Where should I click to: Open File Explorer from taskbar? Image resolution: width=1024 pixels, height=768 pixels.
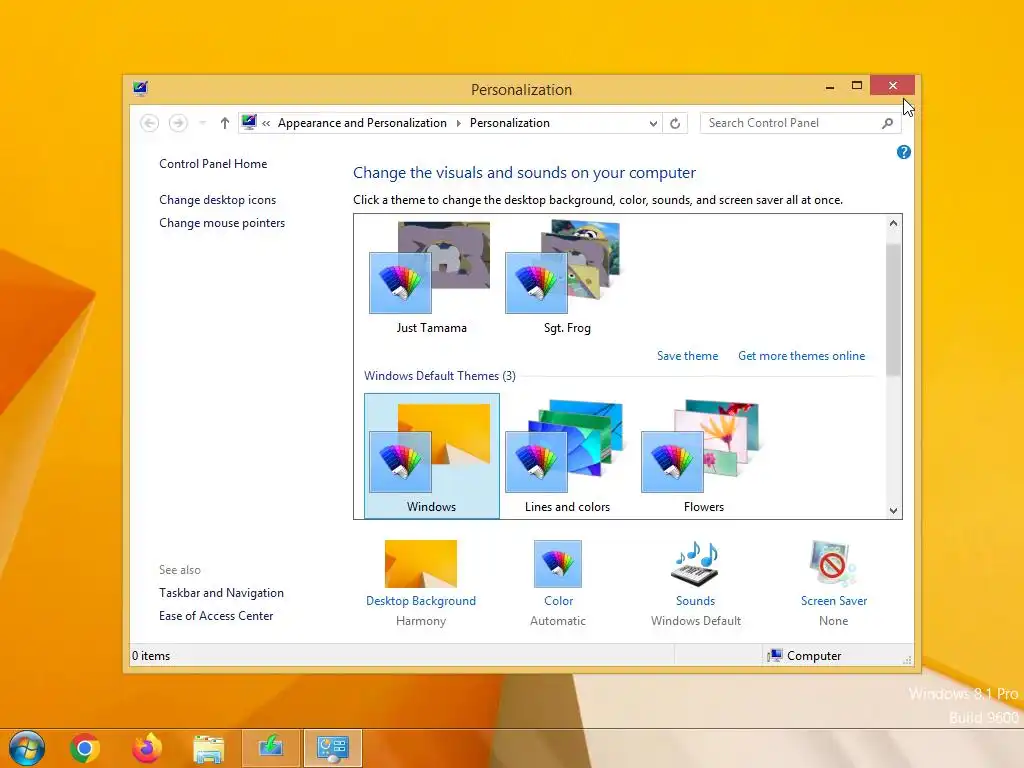pos(209,748)
